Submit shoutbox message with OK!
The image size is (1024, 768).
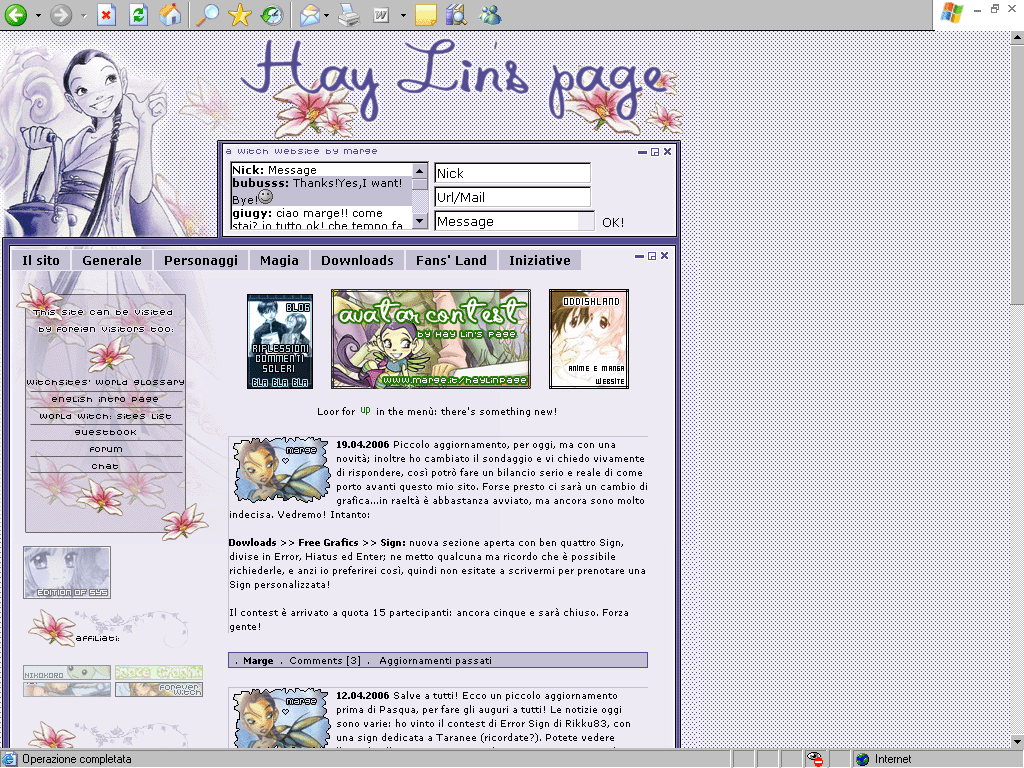pos(613,223)
